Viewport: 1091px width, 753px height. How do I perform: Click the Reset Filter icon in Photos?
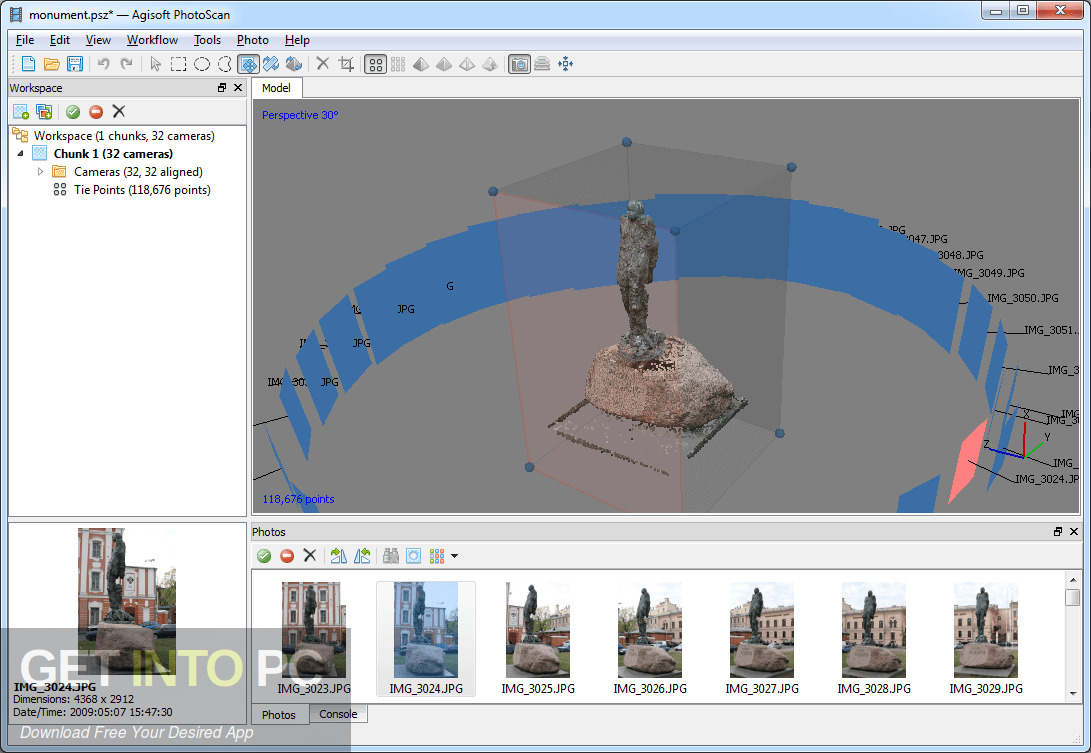pyautogui.click(x=413, y=555)
